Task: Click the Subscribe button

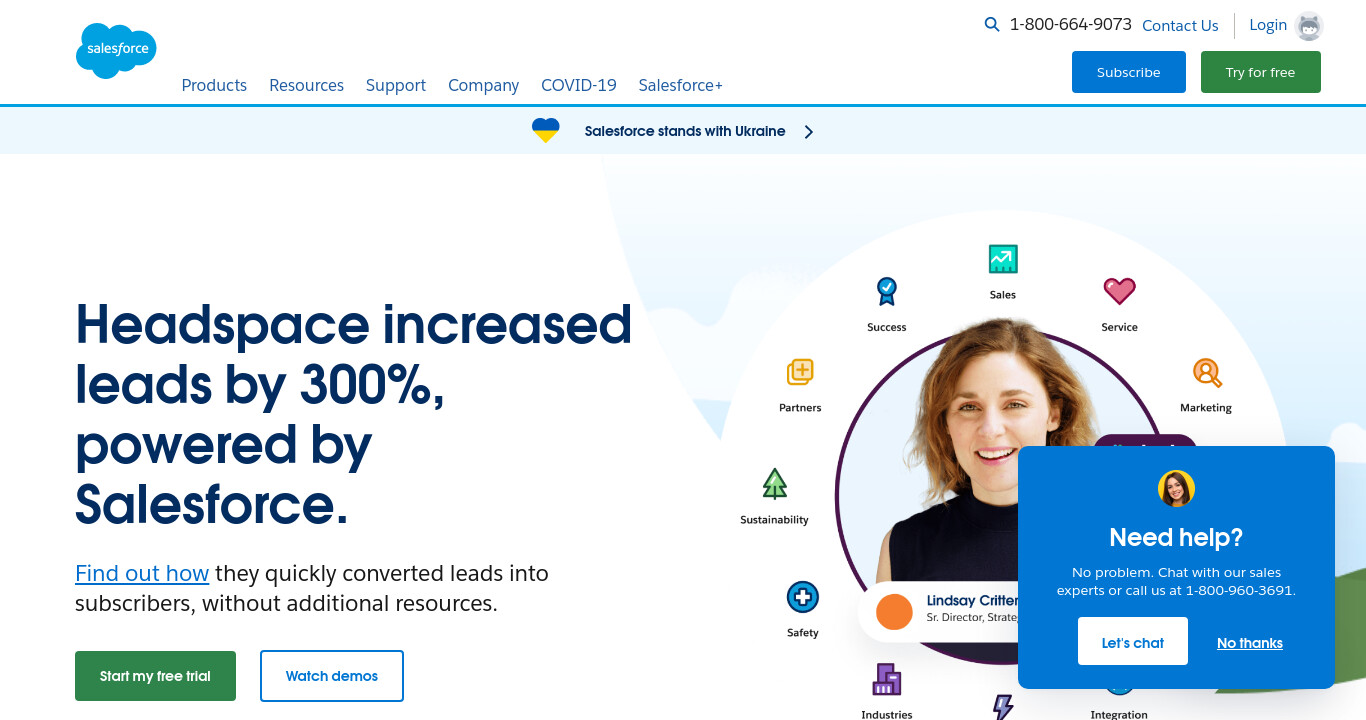Action: [x=1129, y=72]
